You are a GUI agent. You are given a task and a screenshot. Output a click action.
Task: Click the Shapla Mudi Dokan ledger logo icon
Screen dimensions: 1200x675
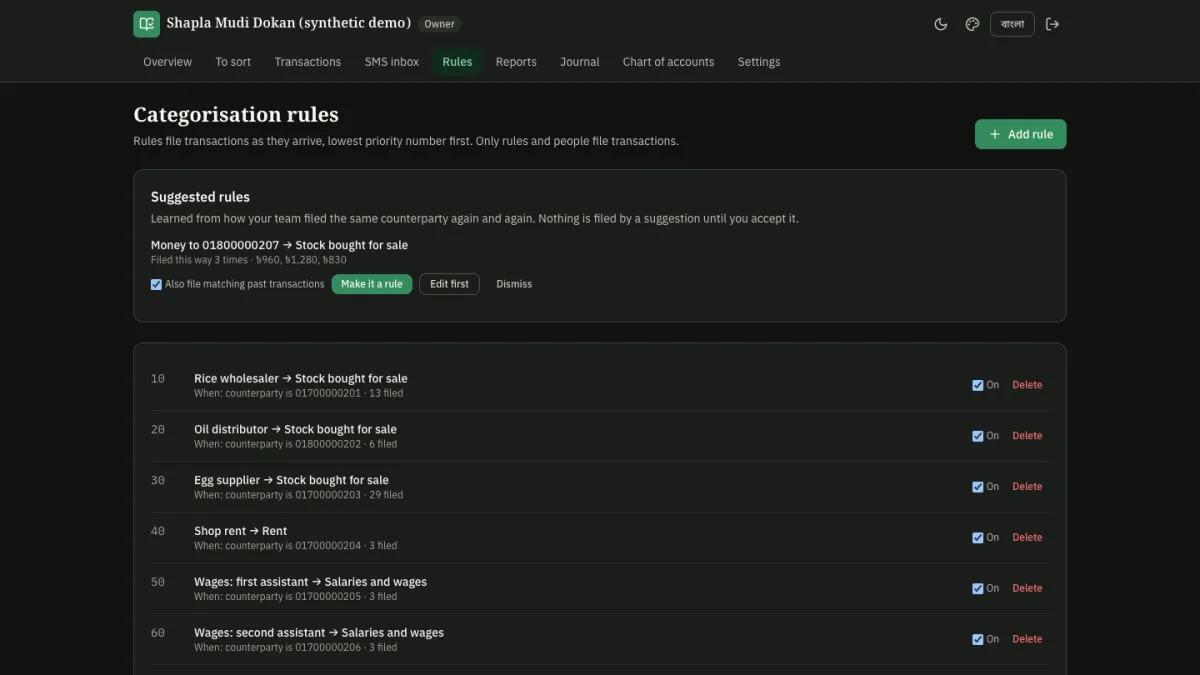click(146, 24)
